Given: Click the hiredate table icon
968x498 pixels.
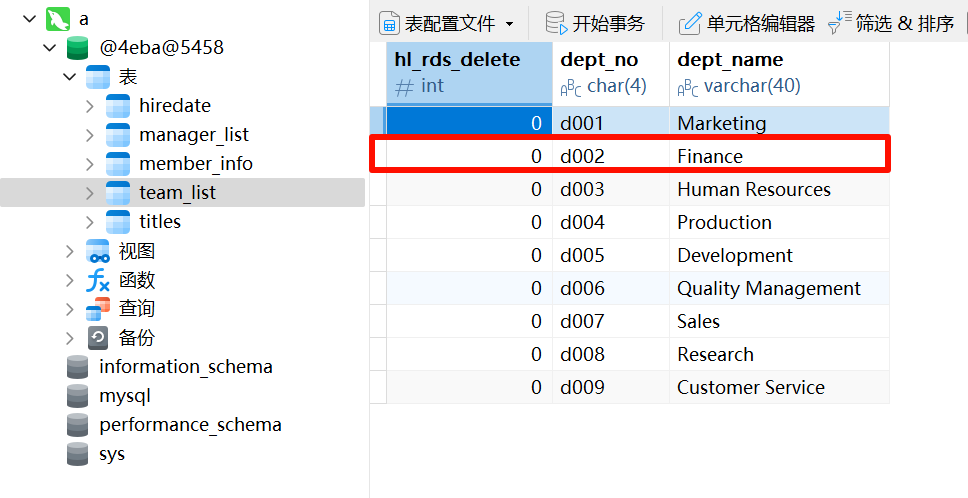Looking at the screenshot, I should click(x=118, y=106).
